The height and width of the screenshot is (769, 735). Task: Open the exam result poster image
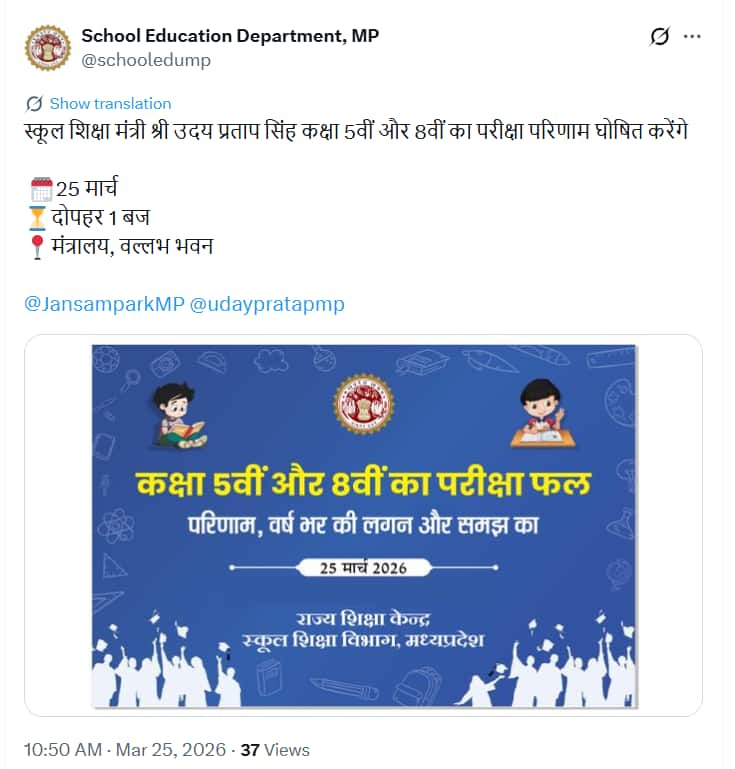pos(363,526)
